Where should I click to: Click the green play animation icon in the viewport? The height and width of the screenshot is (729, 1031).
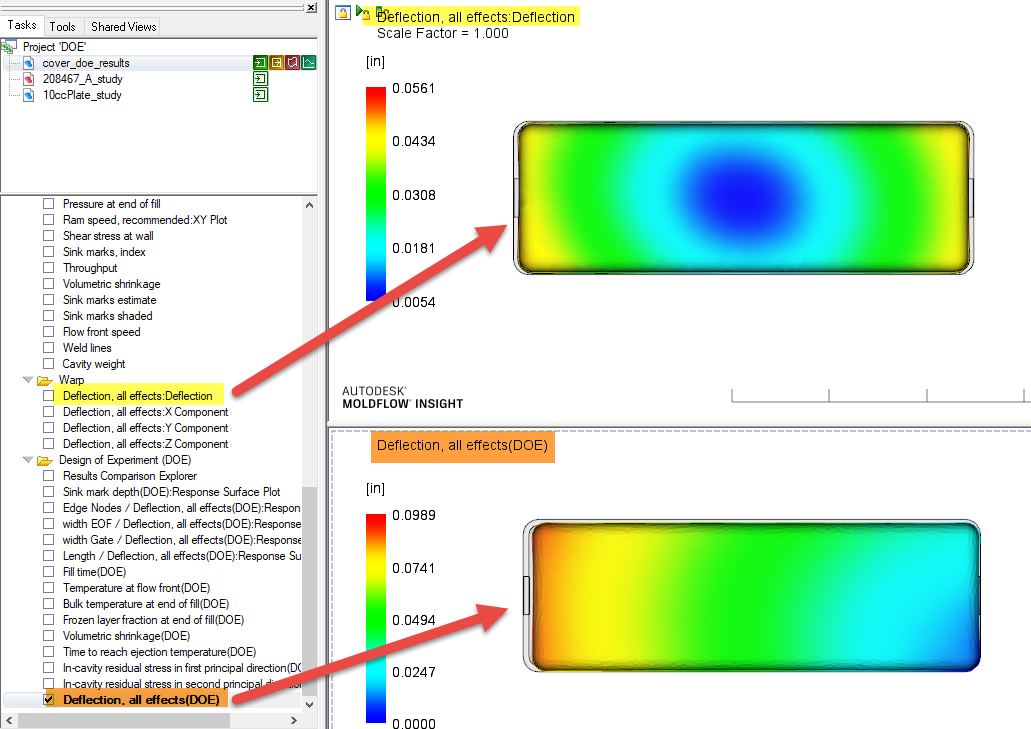click(x=360, y=12)
